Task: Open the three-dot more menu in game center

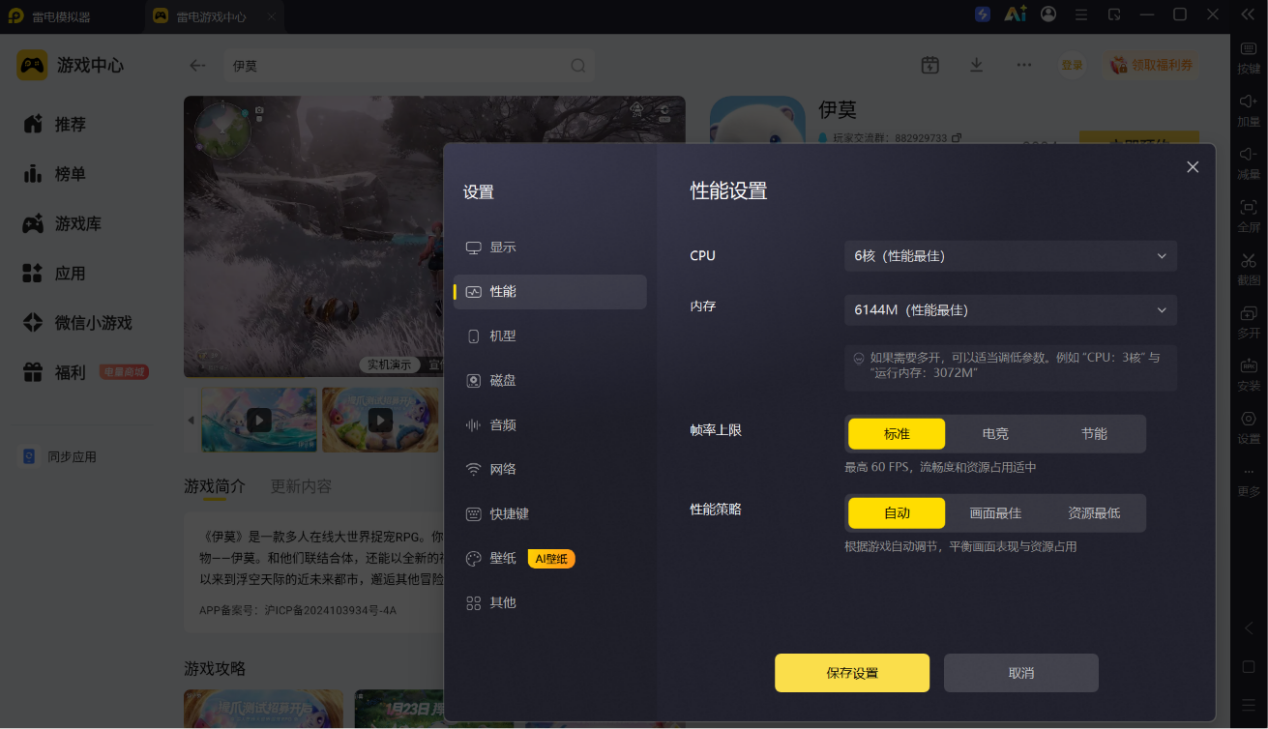Action: tap(1023, 65)
